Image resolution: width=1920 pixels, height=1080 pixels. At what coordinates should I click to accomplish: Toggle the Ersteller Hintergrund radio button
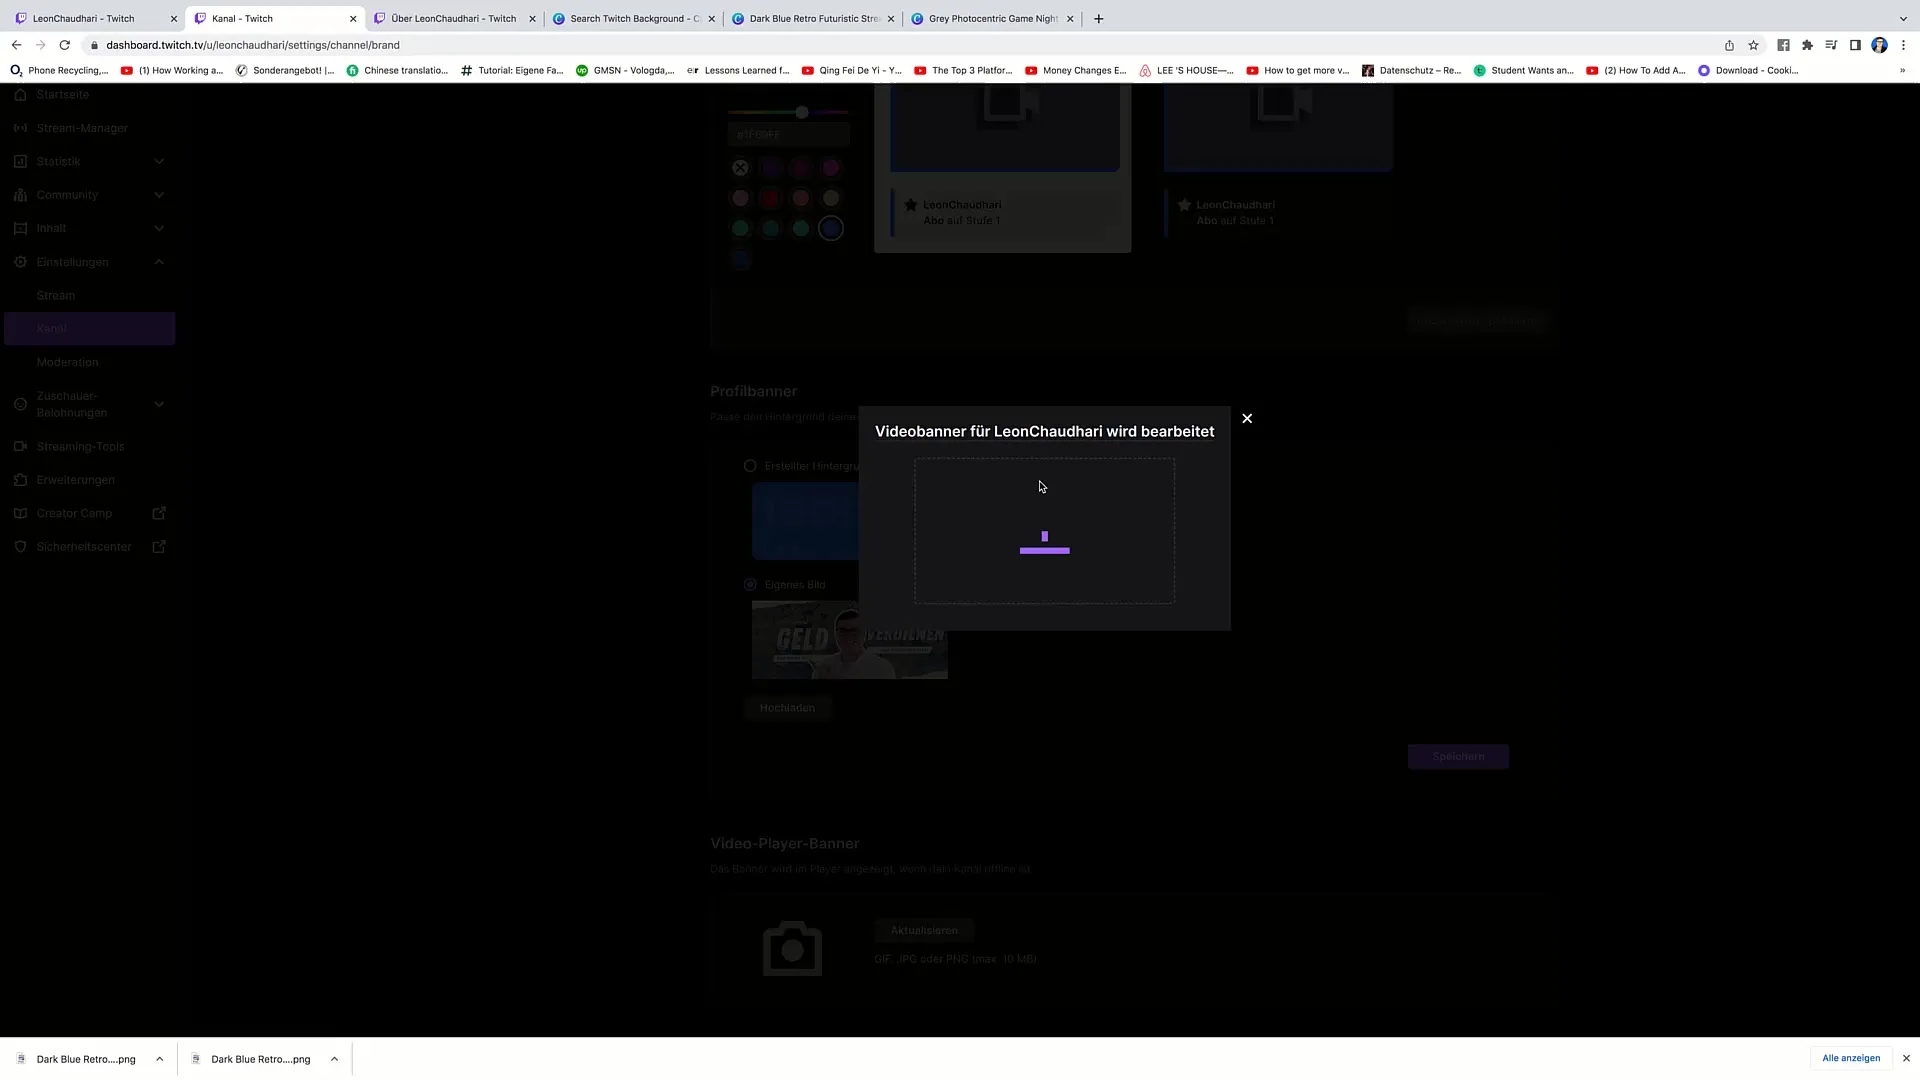749,465
